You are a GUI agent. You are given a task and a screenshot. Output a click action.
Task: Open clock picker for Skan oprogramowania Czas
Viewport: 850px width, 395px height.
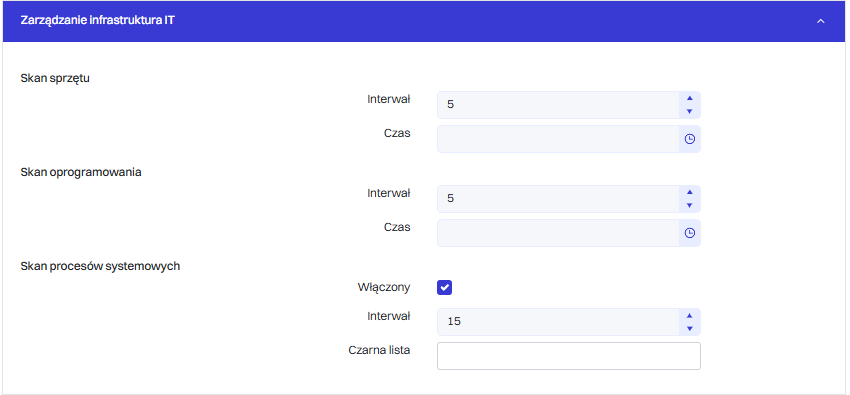pyautogui.click(x=690, y=233)
